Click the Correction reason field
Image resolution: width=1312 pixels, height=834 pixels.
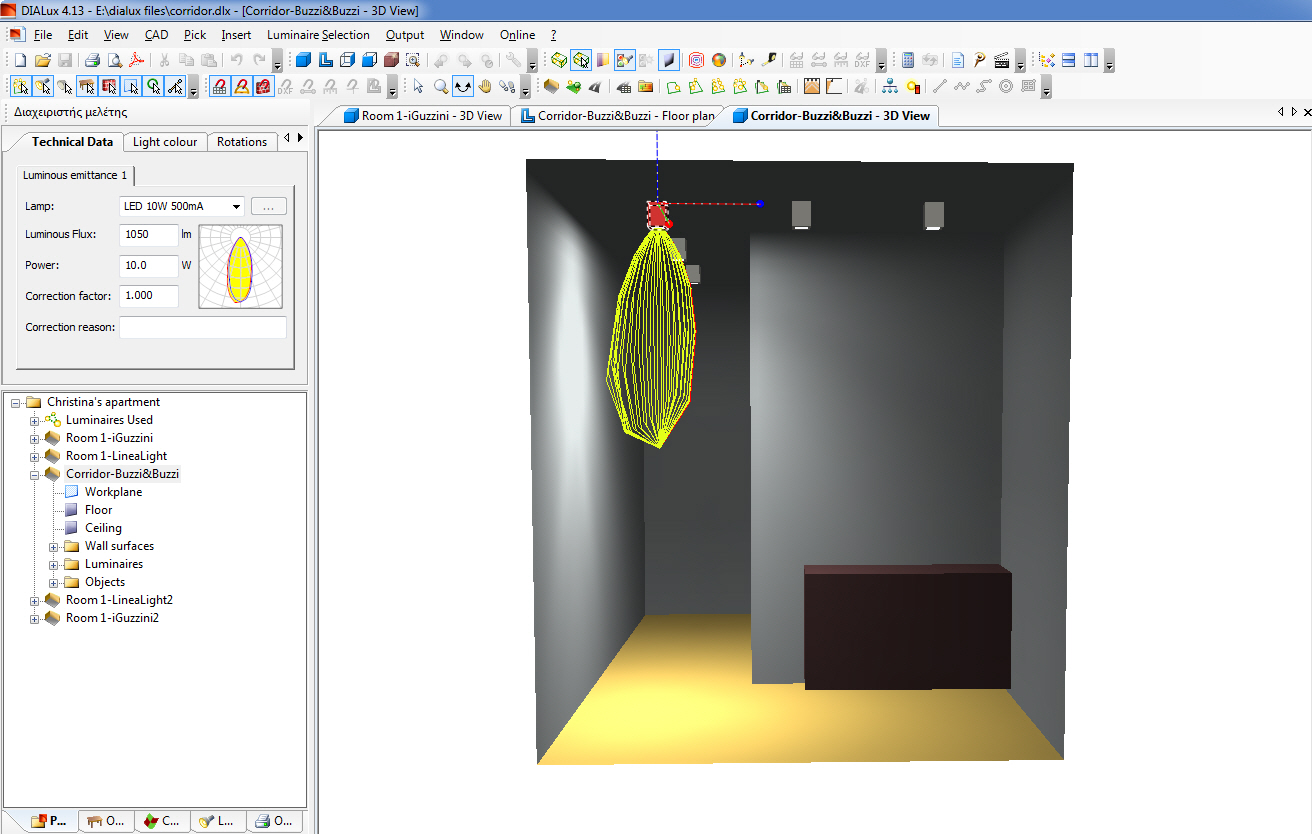(x=203, y=327)
